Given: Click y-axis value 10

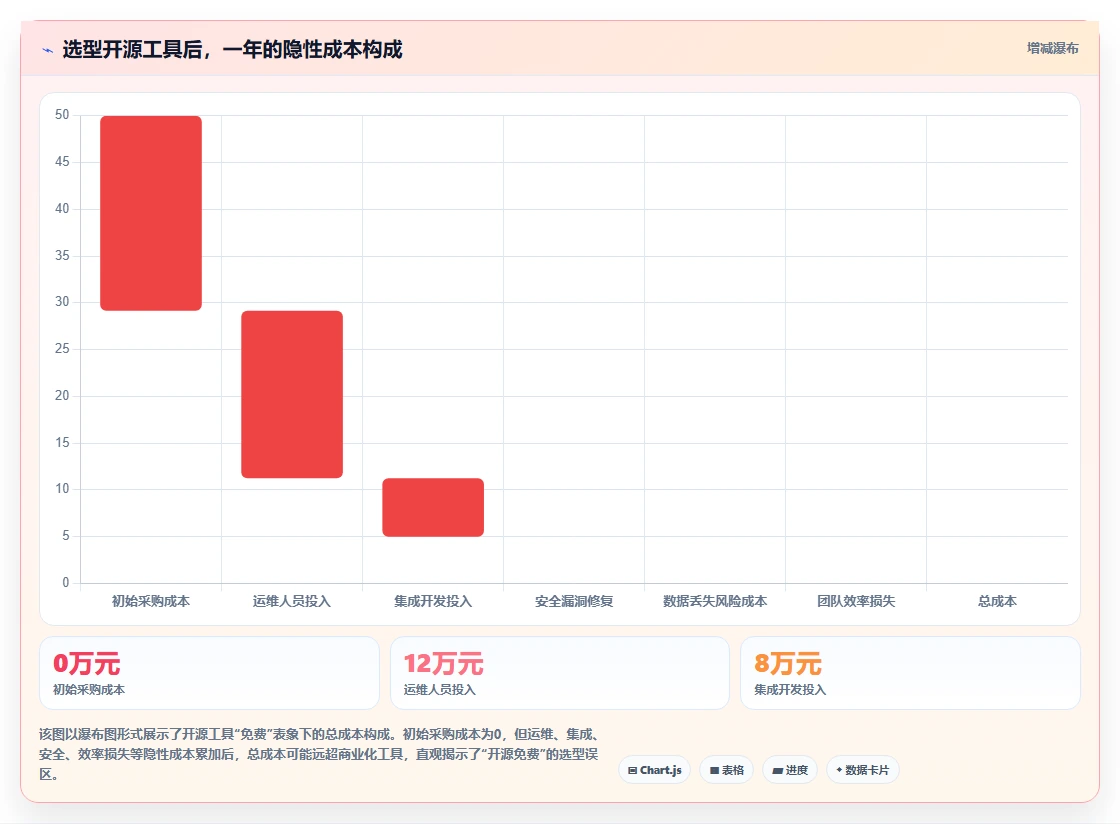Looking at the screenshot, I should pyautogui.click(x=62, y=489).
